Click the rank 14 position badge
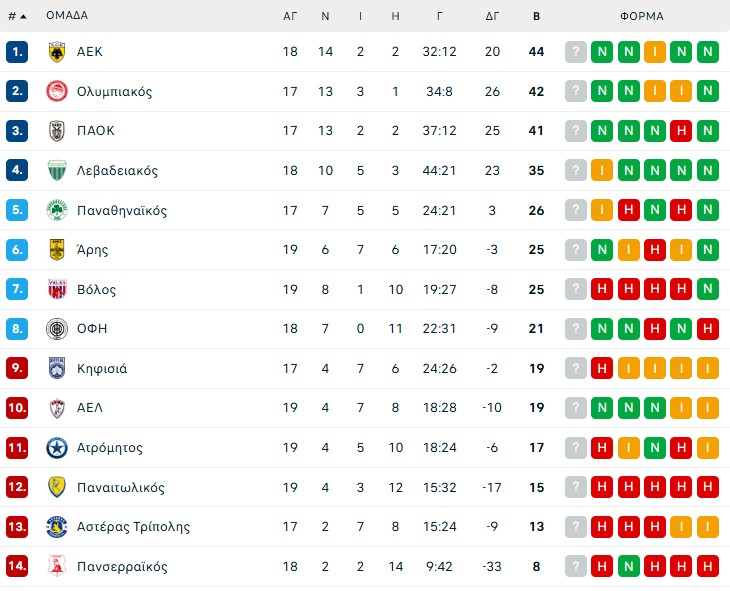This screenshot has width=730, height=591. 16,567
